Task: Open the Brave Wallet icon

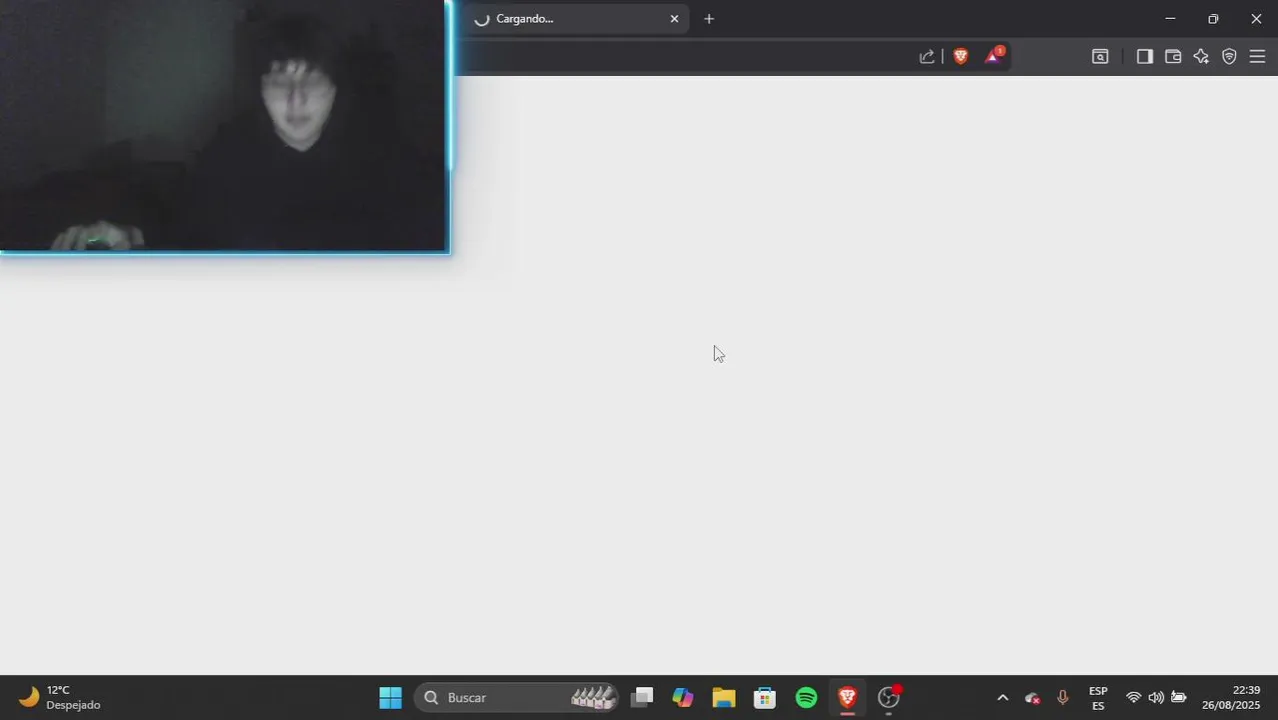Action: point(1173,57)
